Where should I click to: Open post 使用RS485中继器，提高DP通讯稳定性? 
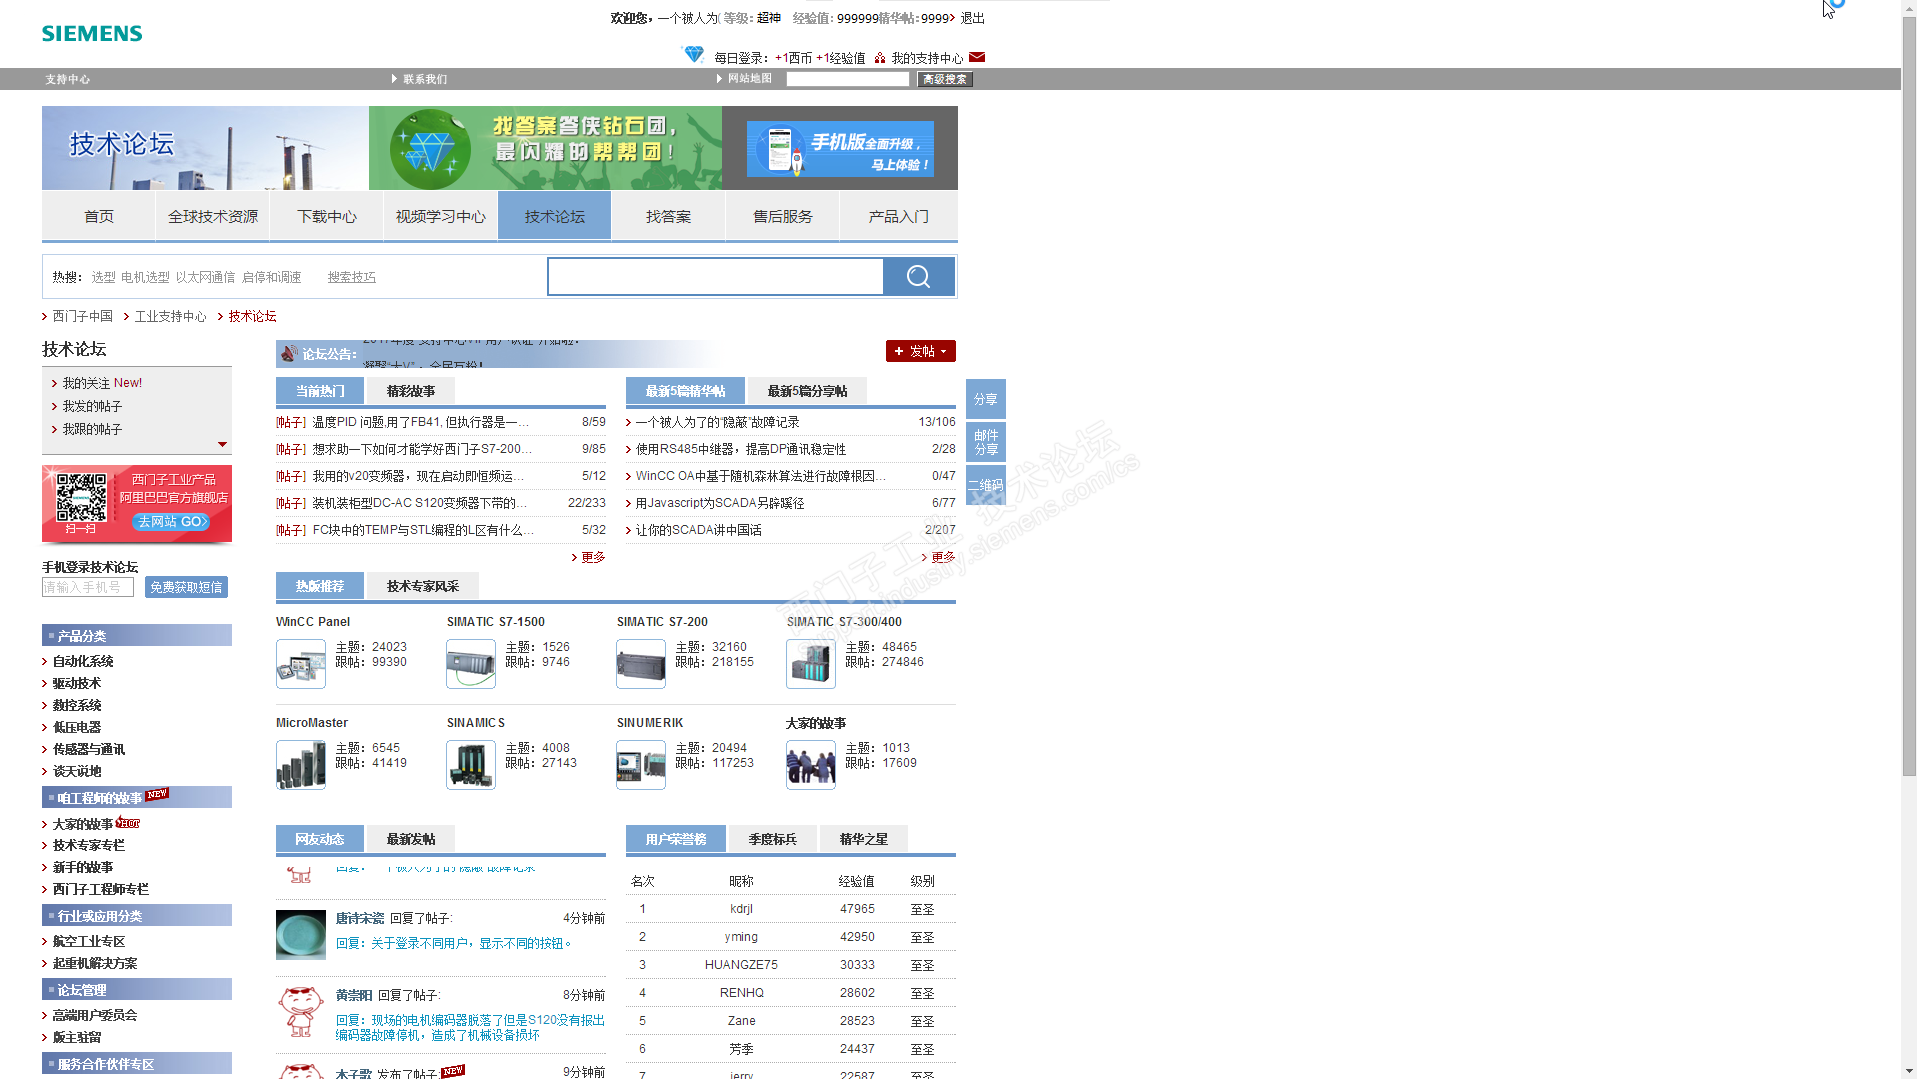(741, 449)
